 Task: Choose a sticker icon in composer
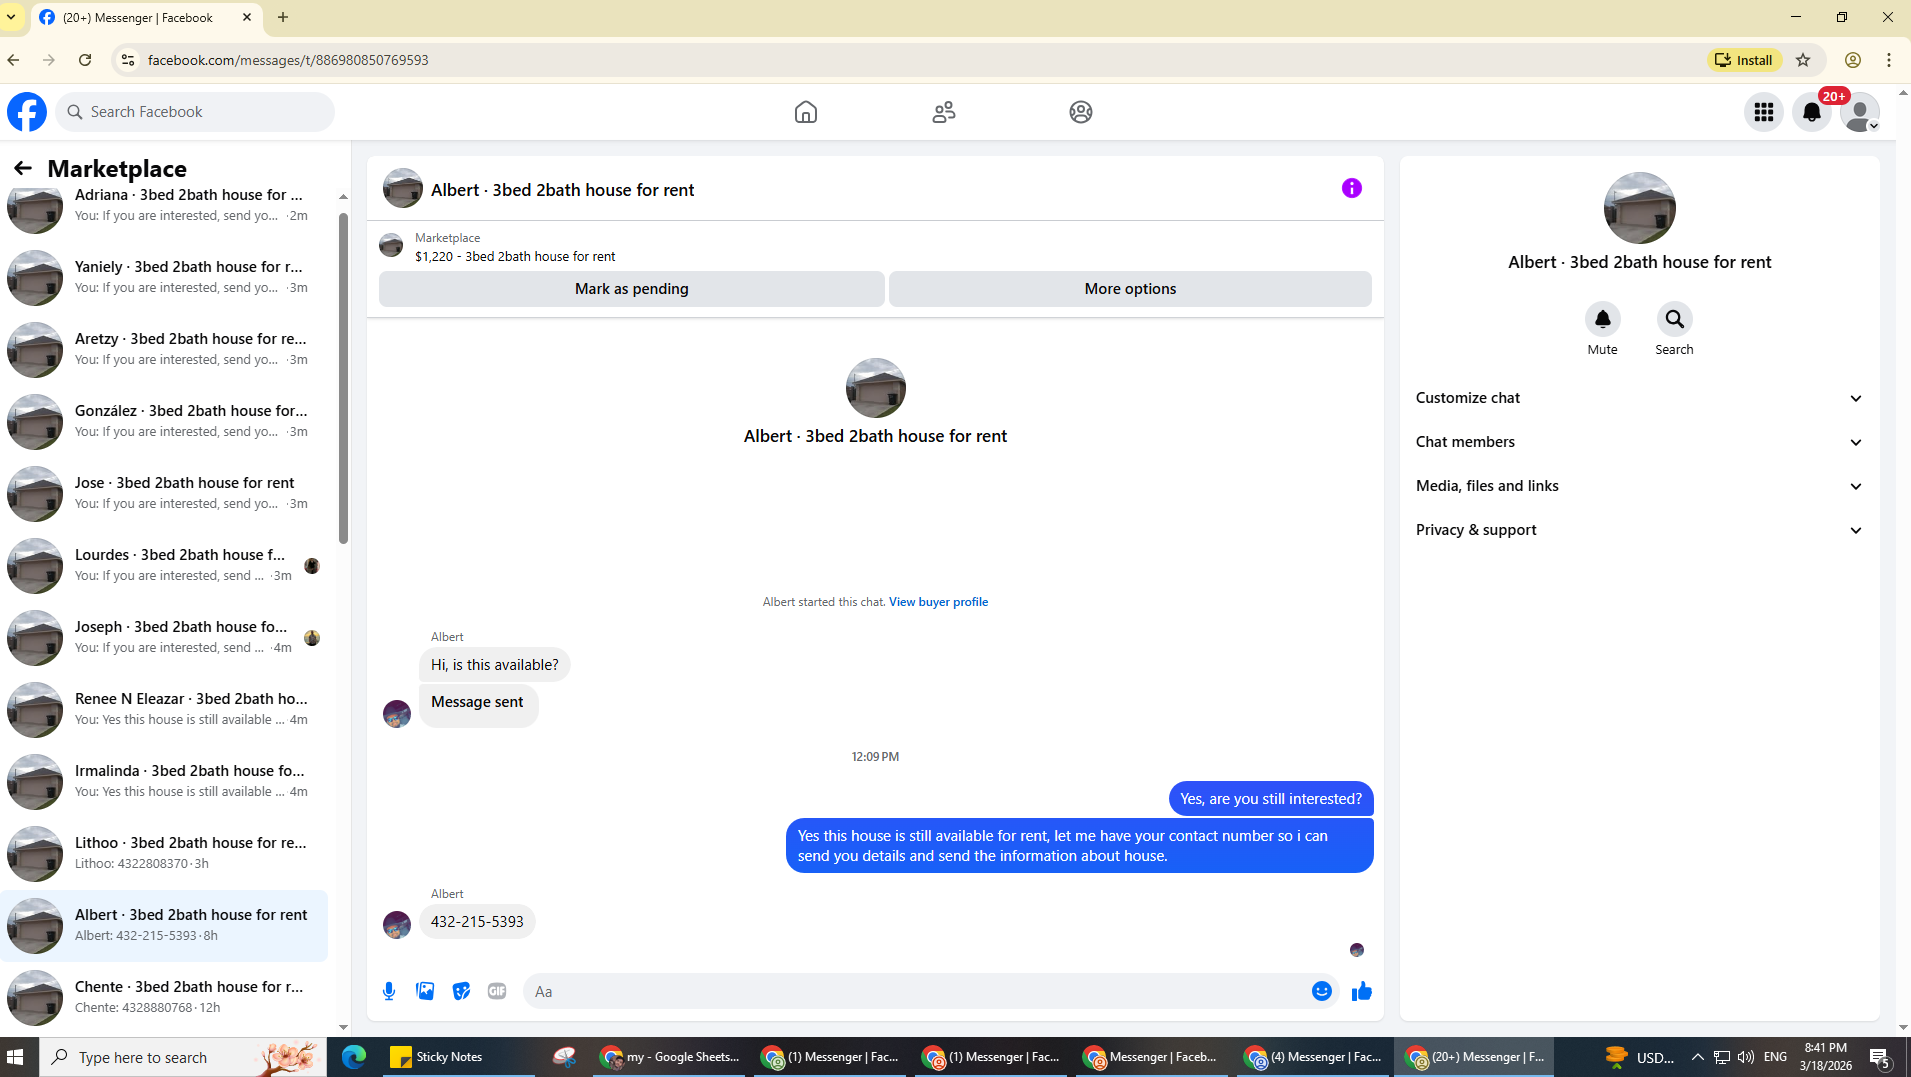pyautogui.click(x=461, y=991)
